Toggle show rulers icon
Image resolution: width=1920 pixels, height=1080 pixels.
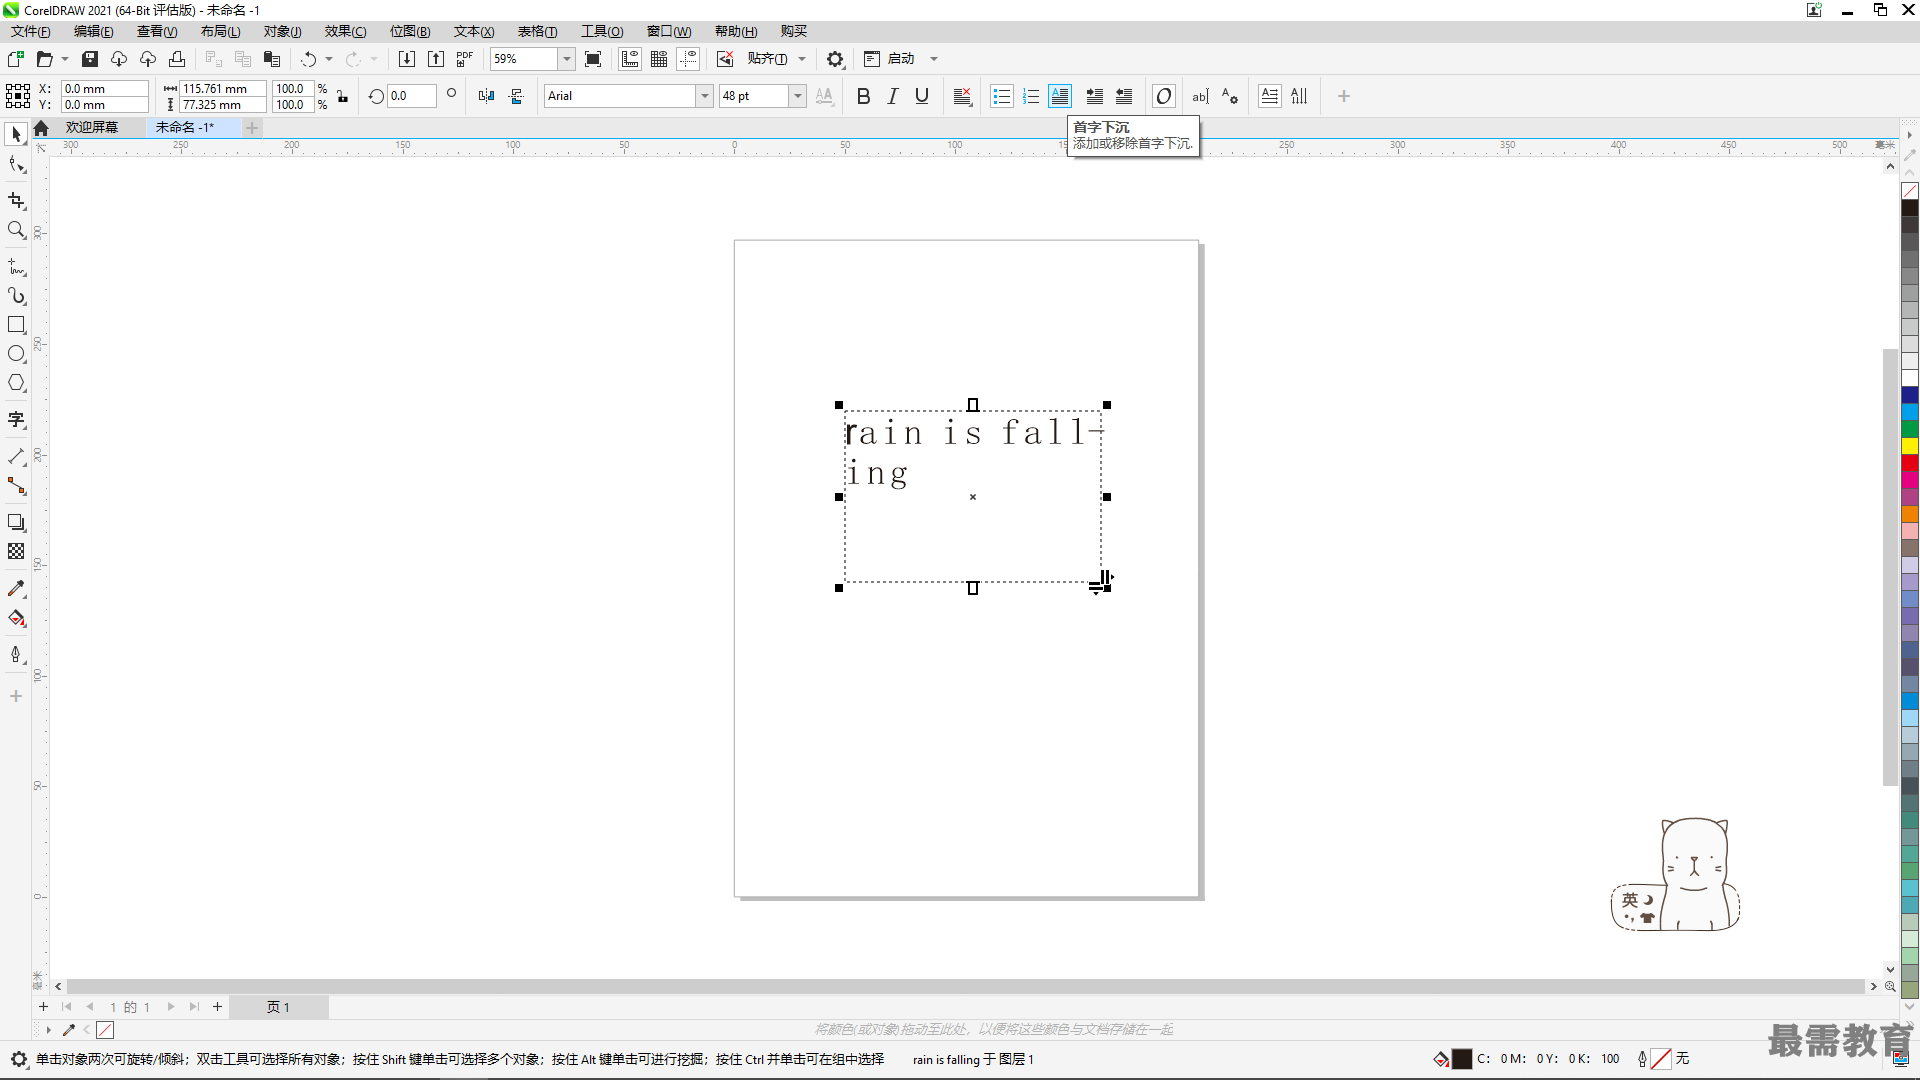coord(630,59)
